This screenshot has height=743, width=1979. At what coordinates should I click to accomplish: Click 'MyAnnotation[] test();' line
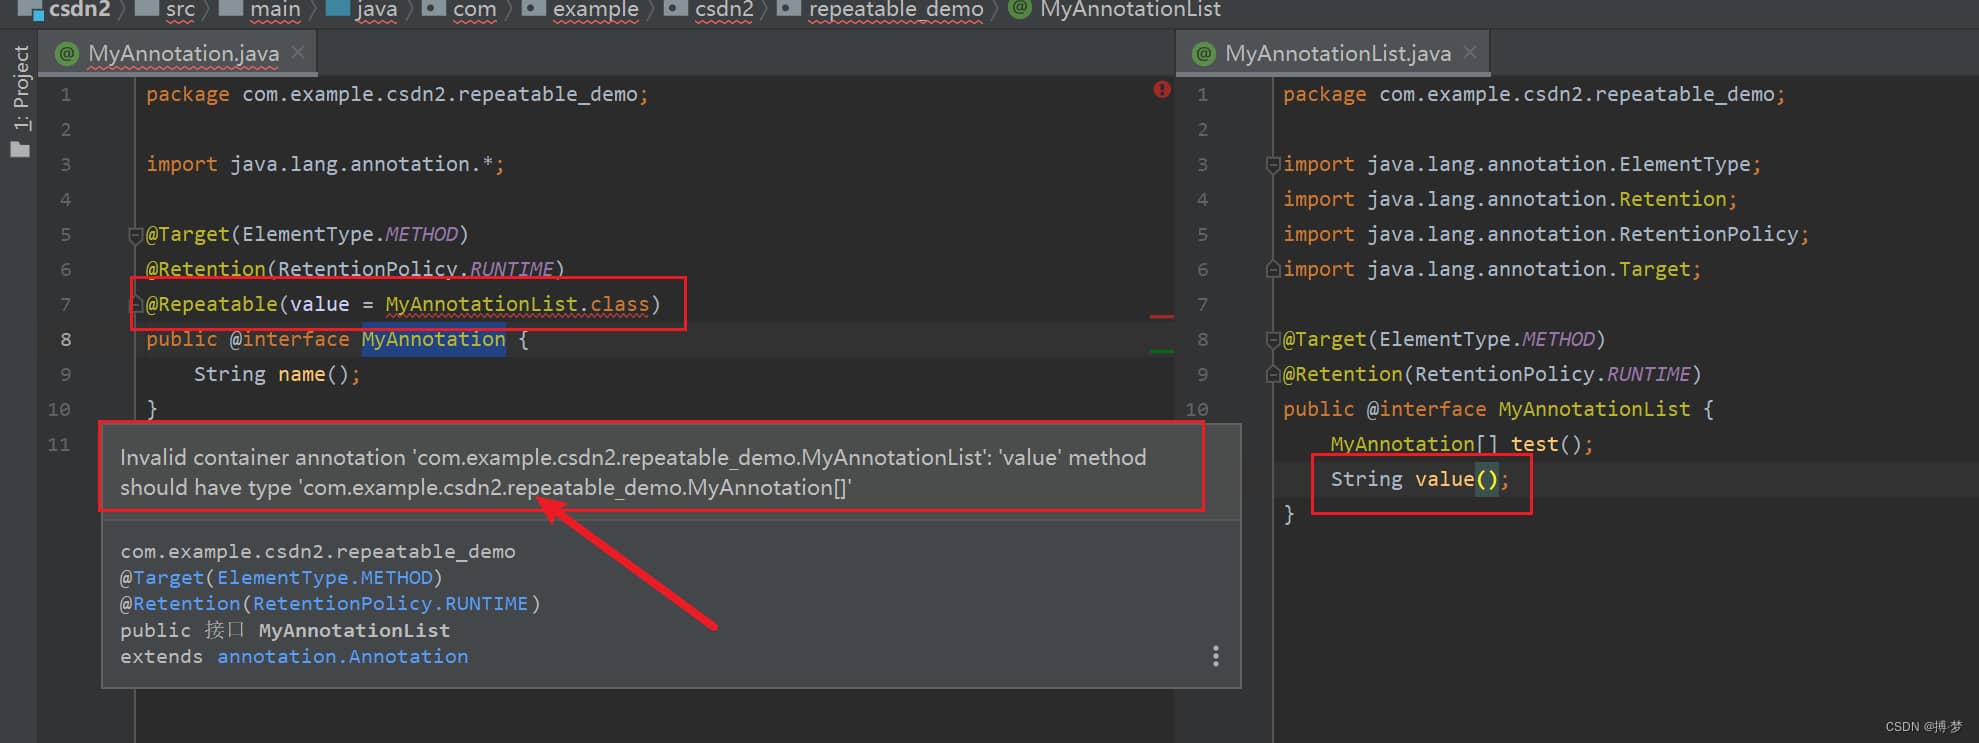click(1461, 444)
